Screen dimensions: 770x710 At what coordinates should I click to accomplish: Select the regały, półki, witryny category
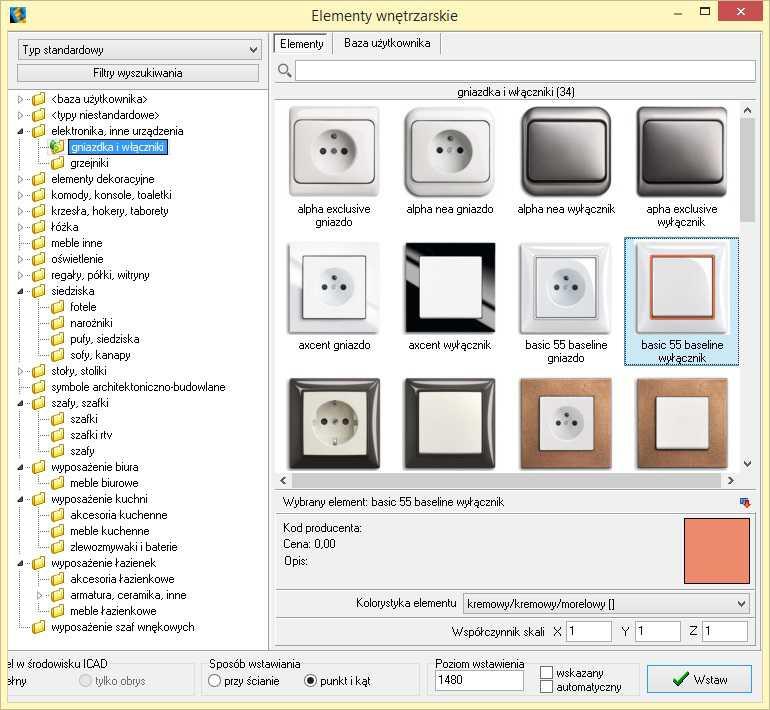coord(100,275)
